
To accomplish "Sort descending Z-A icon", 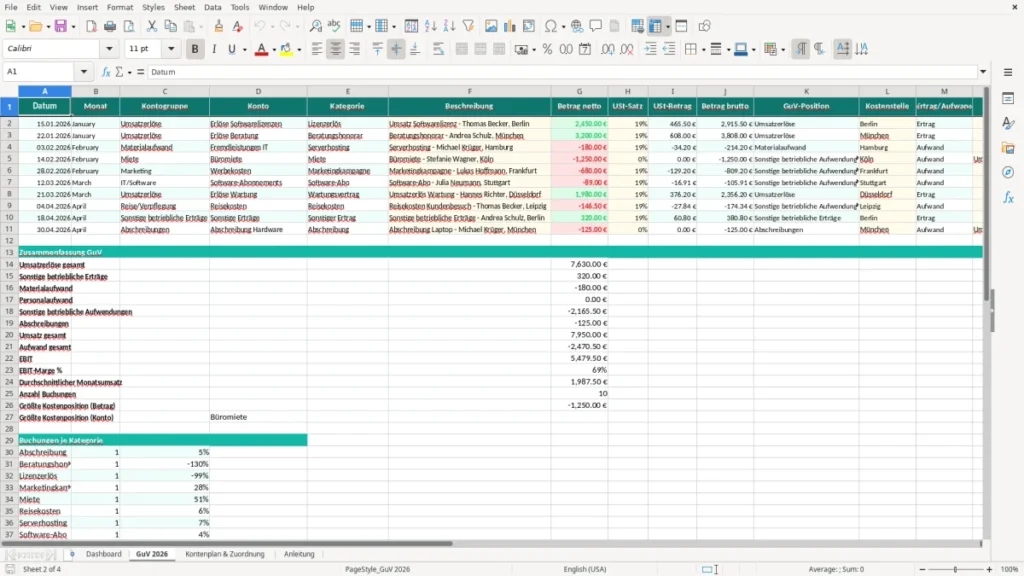I will coord(449,26).
